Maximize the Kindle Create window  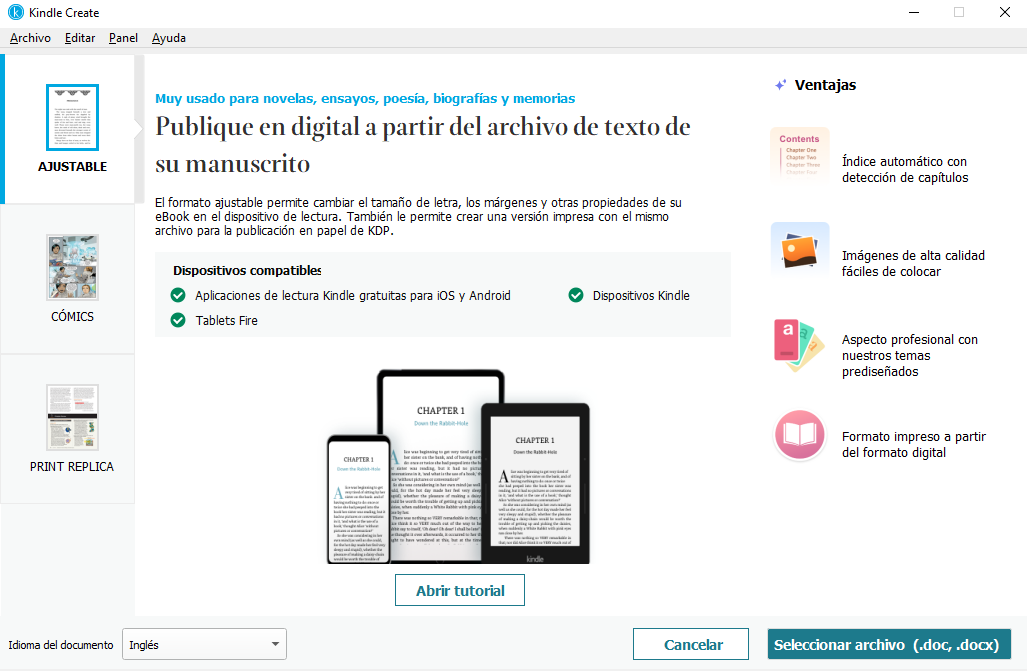coord(959,12)
